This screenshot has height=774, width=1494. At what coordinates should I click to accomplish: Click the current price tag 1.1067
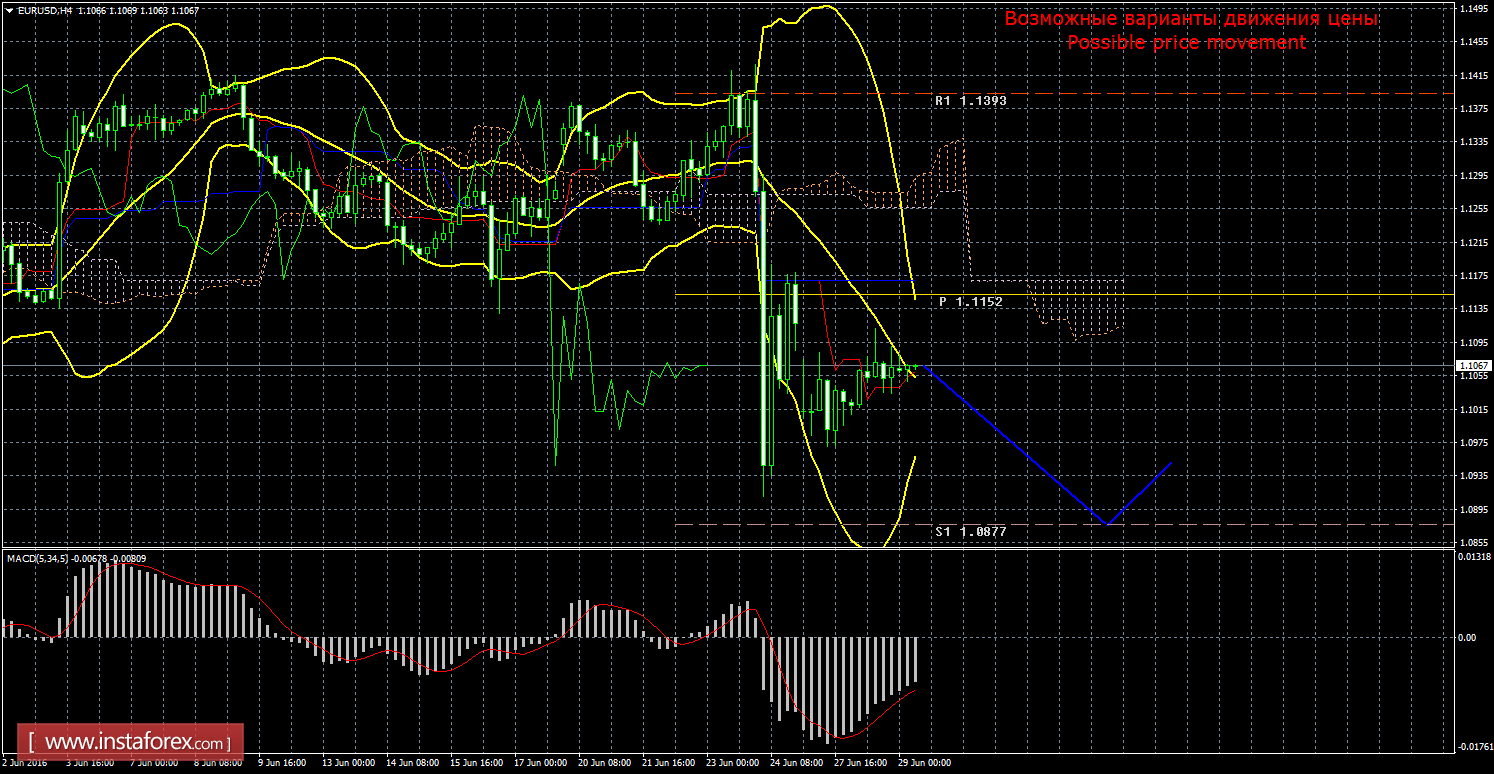click(x=1474, y=366)
